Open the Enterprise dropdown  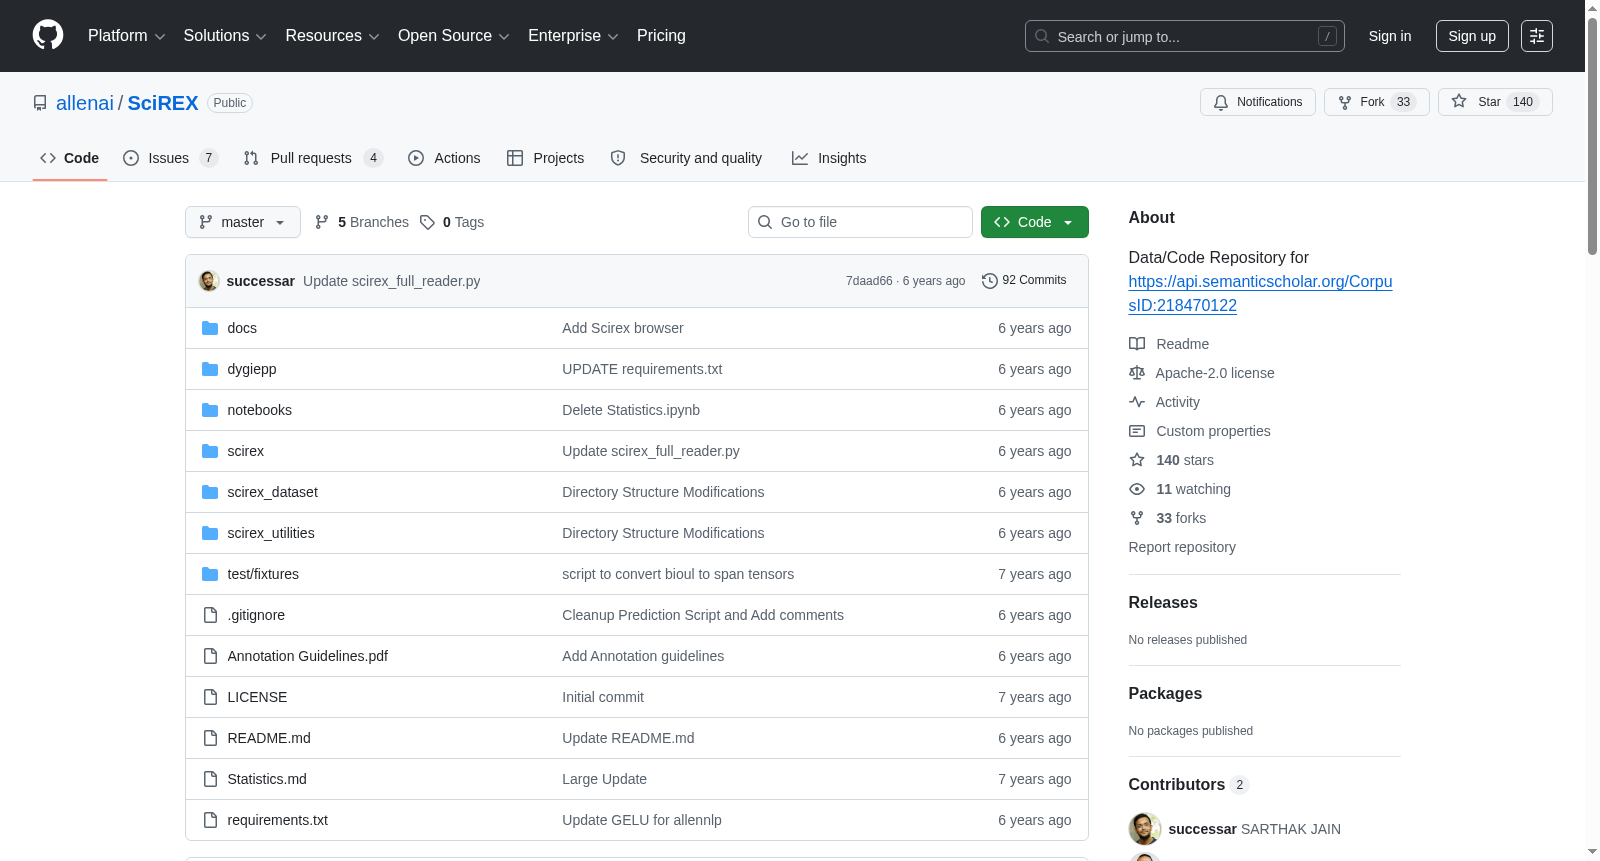coord(573,36)
